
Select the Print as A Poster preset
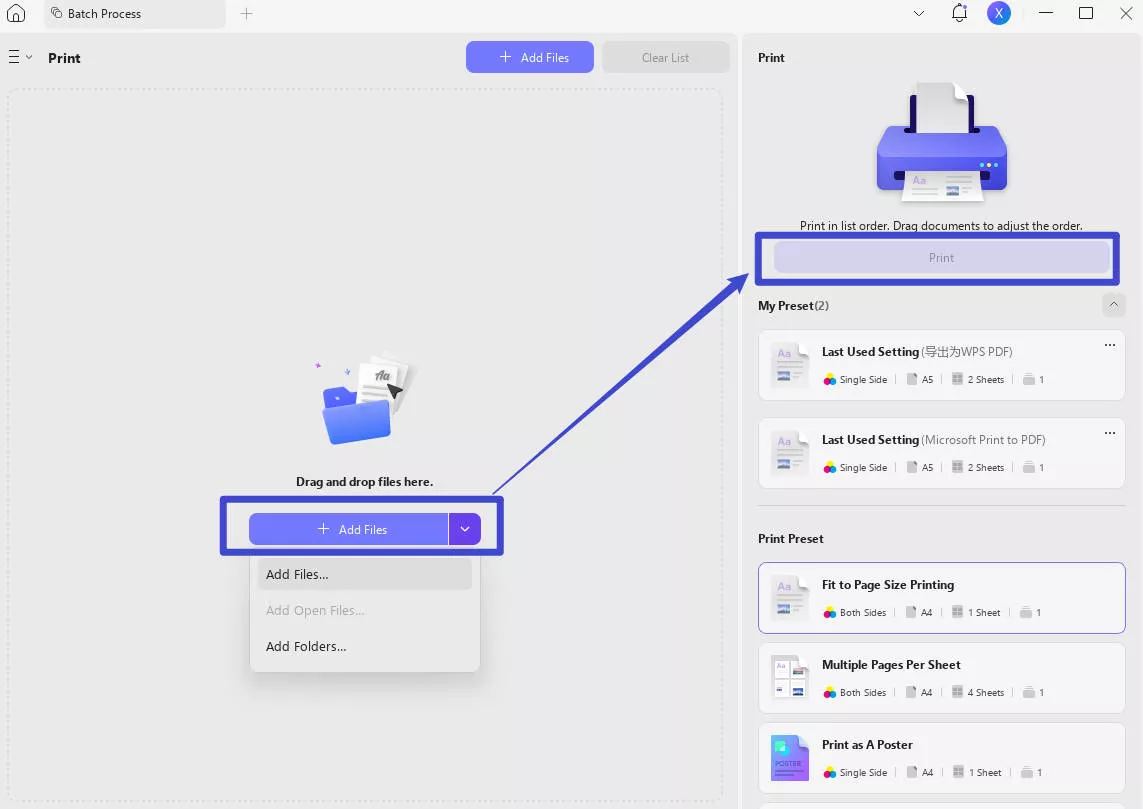coord(940,758)
